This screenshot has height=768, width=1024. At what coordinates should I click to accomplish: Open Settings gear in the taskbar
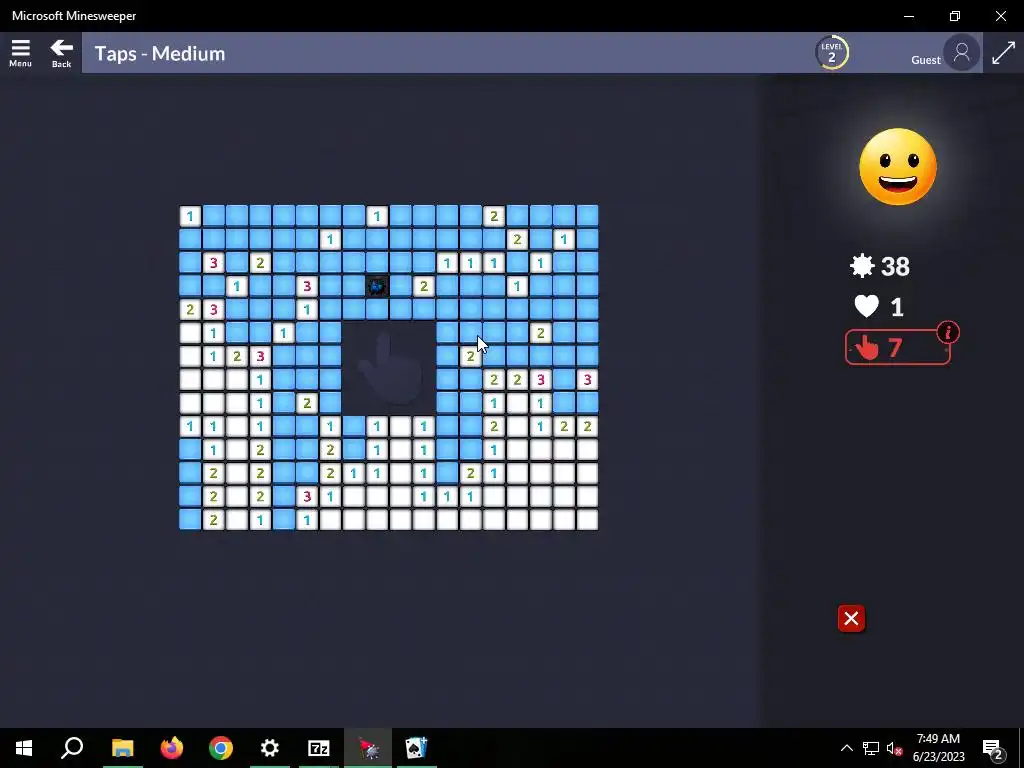(x=270, y=748)
